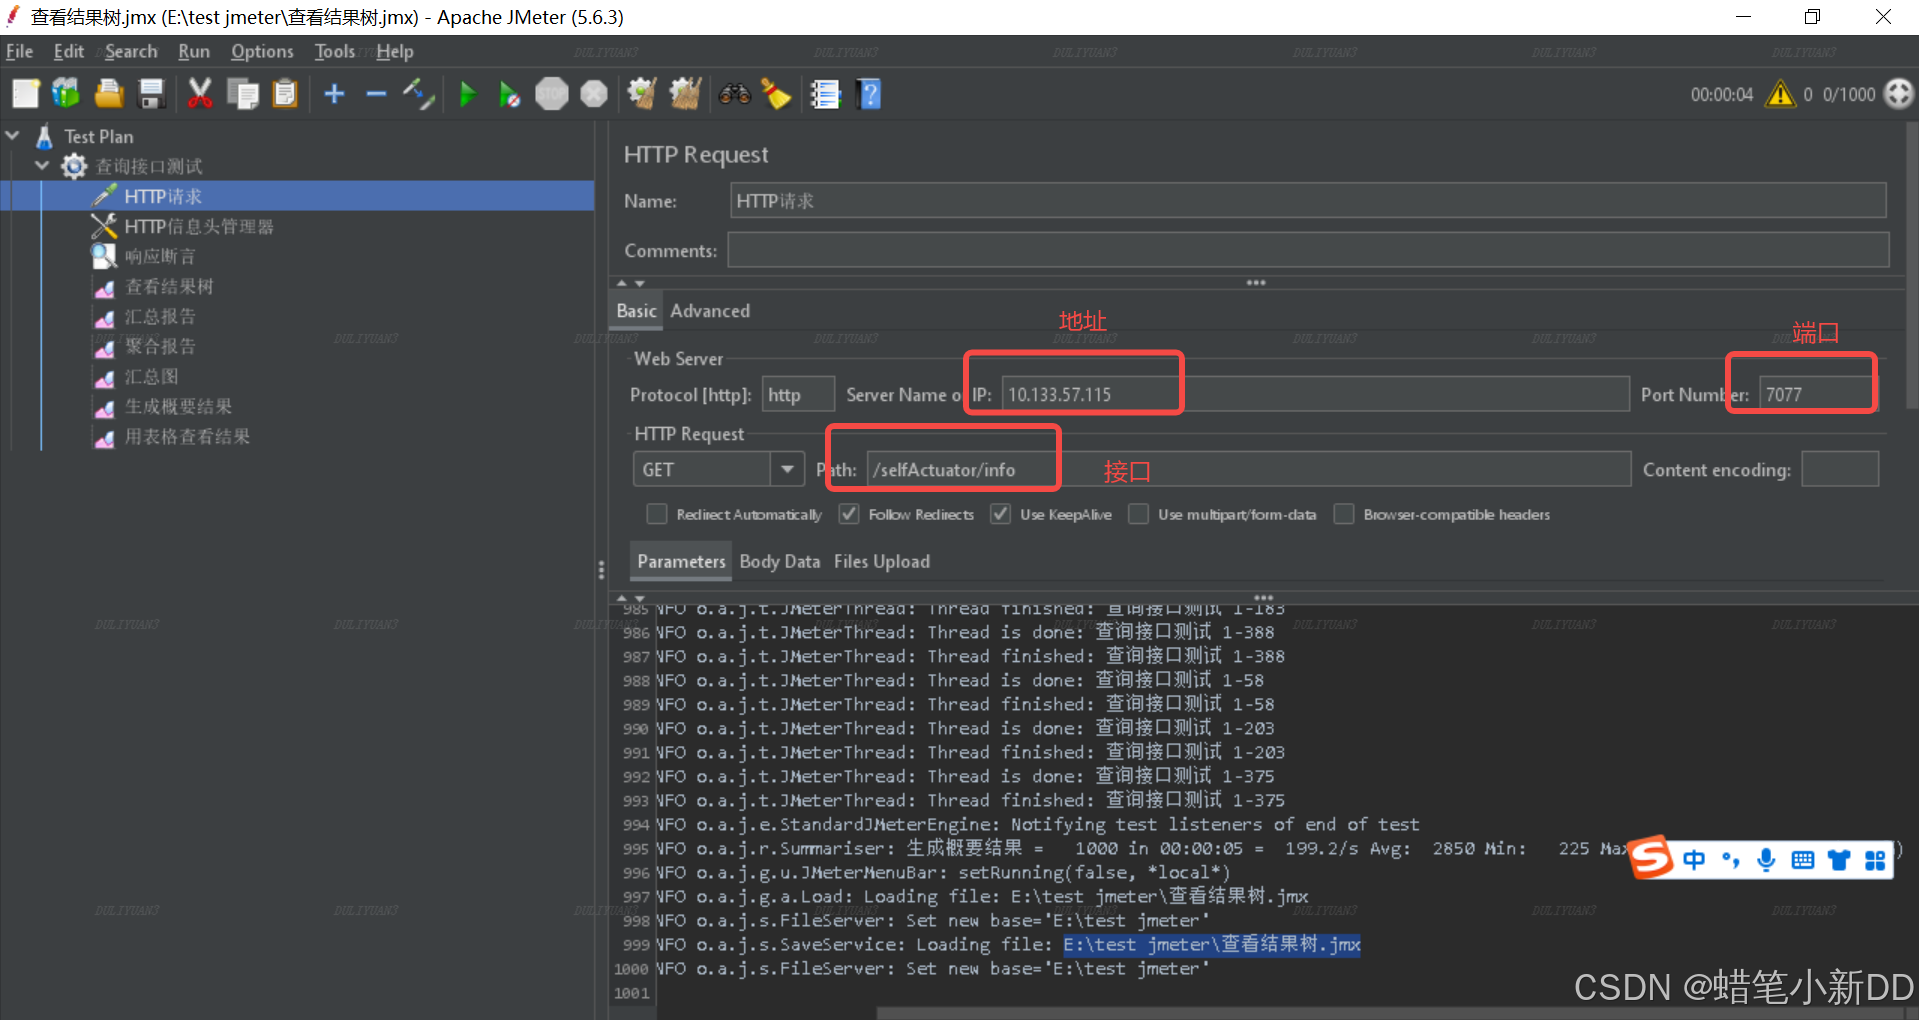The width and height of the screenshot is (1919, 1020).
Task: Select the Parameters tab
Action: (x=681, y=562)
